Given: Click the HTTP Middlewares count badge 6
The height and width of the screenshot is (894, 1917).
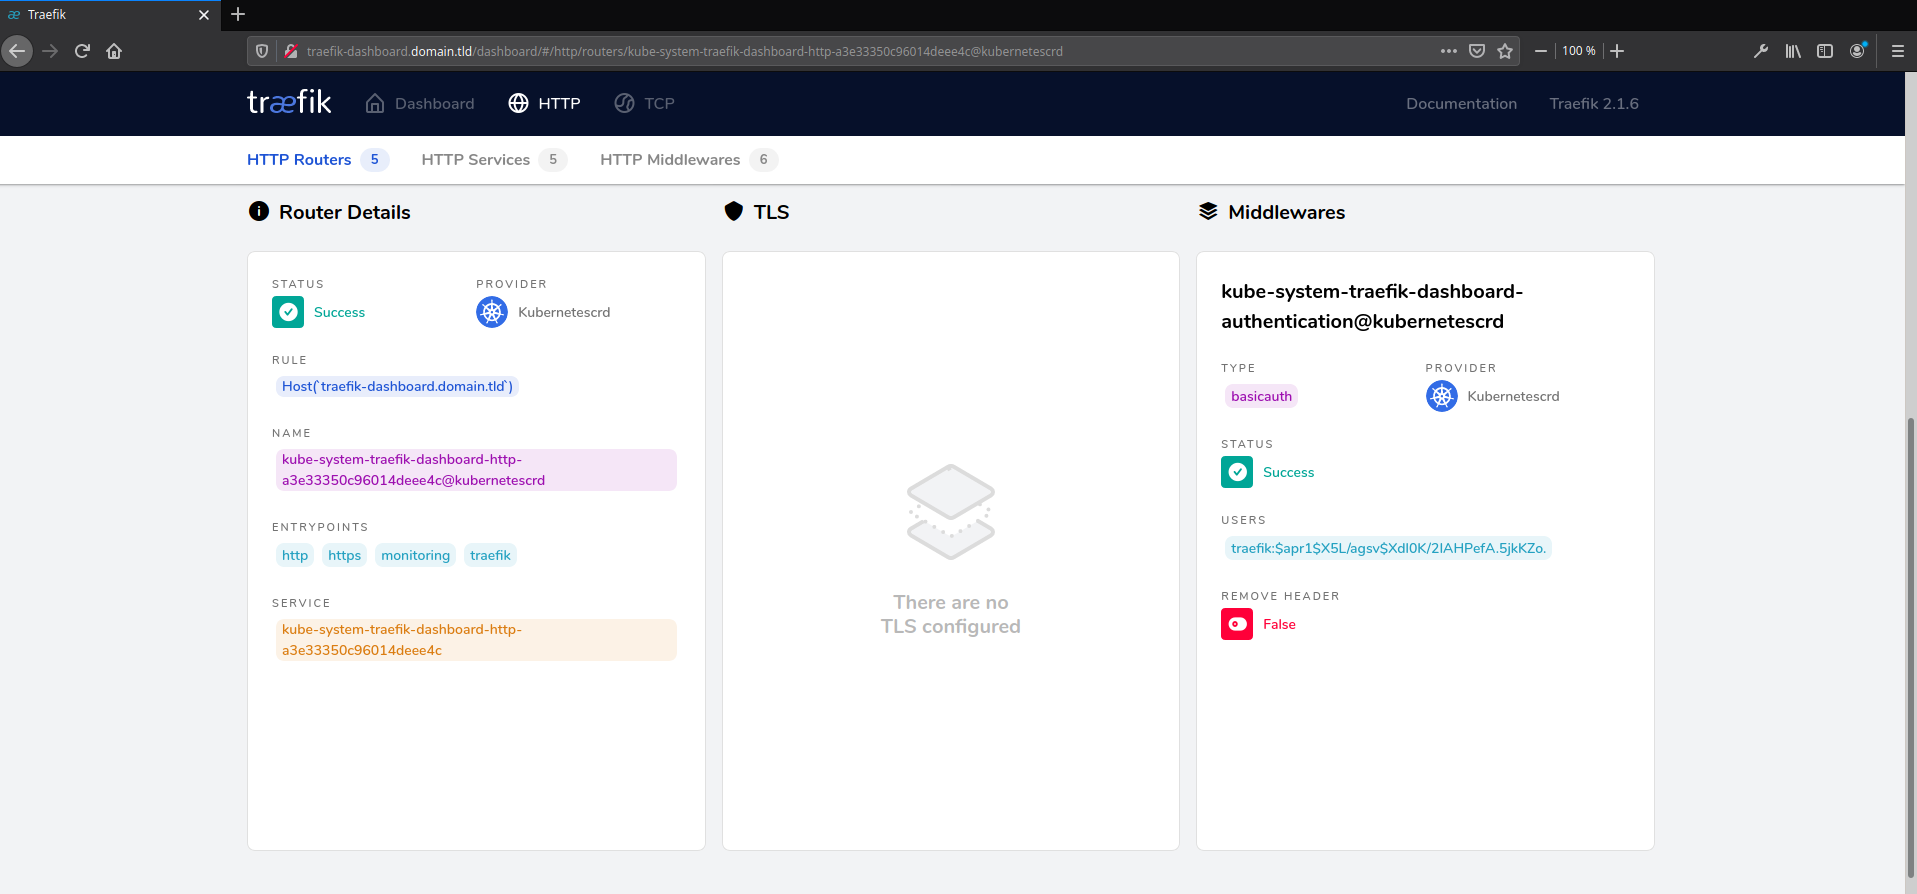Looking at the screenshot, I should (763, 159).
